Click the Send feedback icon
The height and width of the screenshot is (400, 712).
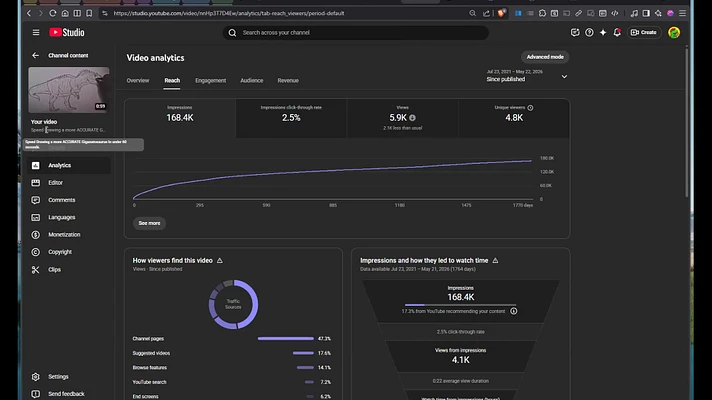[35, 394]
